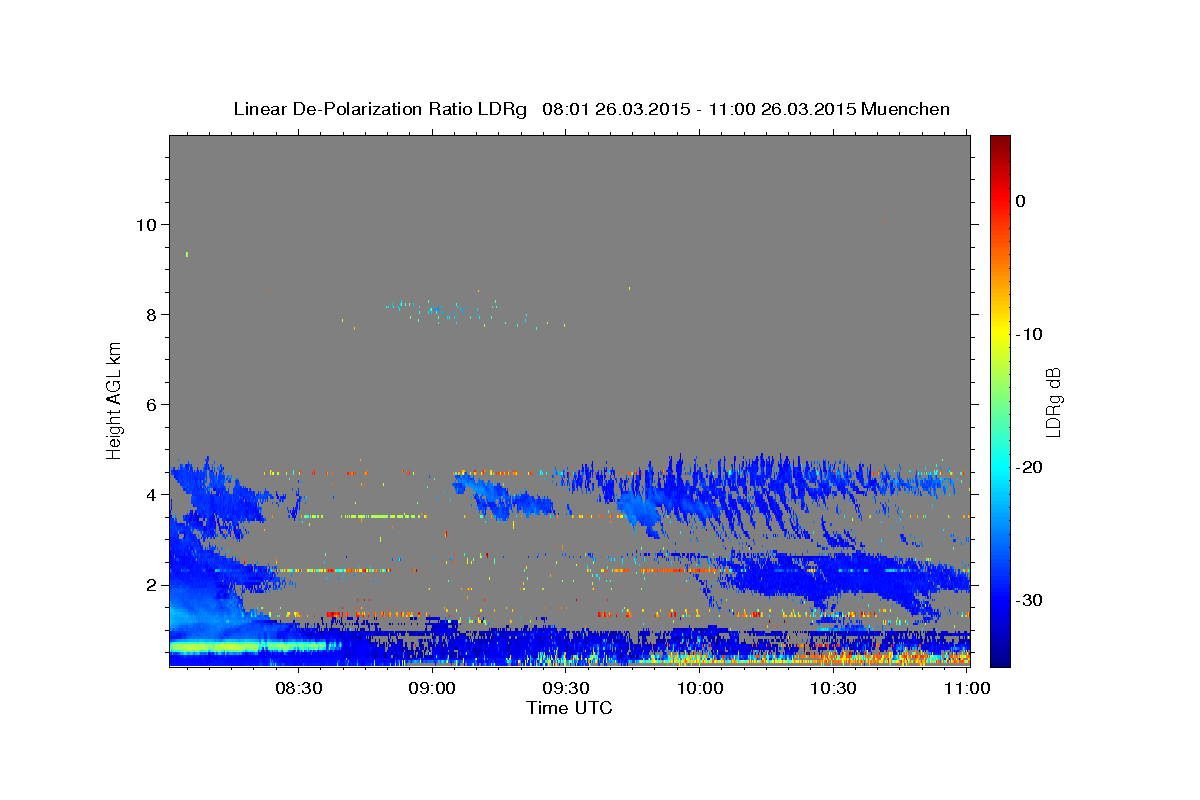Select the 09:00 time tick label
This screenshot has width=1200, height=800.
(433, 688)
